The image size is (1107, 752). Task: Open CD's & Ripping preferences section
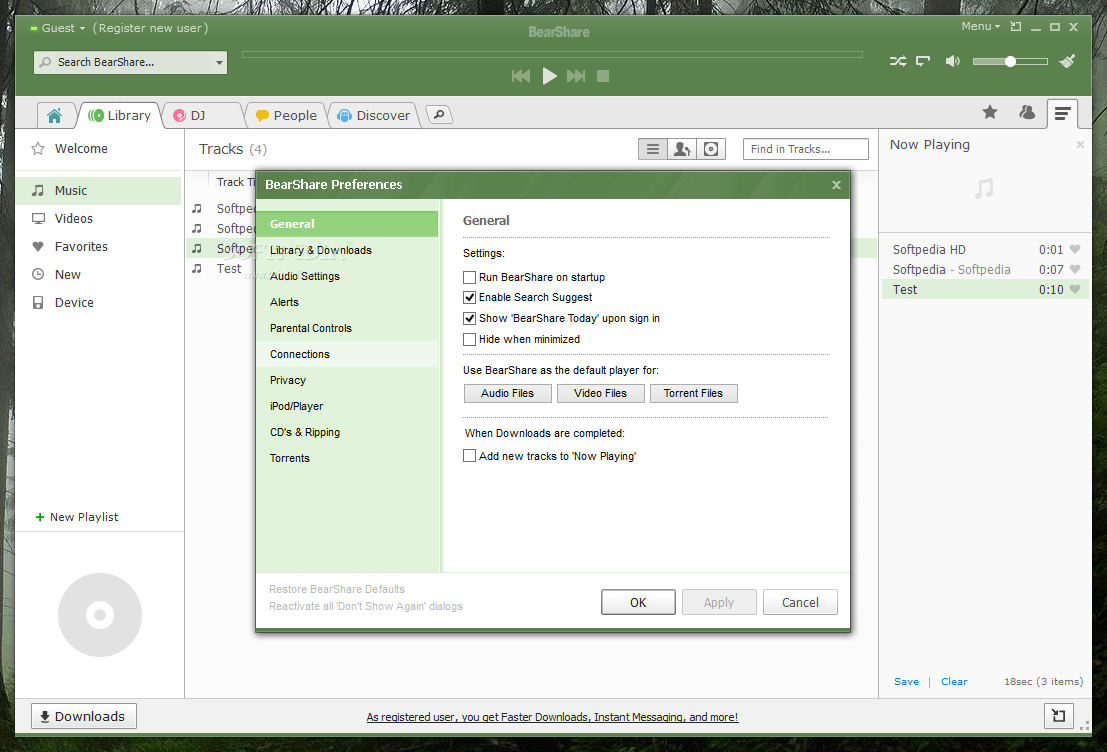tap(348, 432)
